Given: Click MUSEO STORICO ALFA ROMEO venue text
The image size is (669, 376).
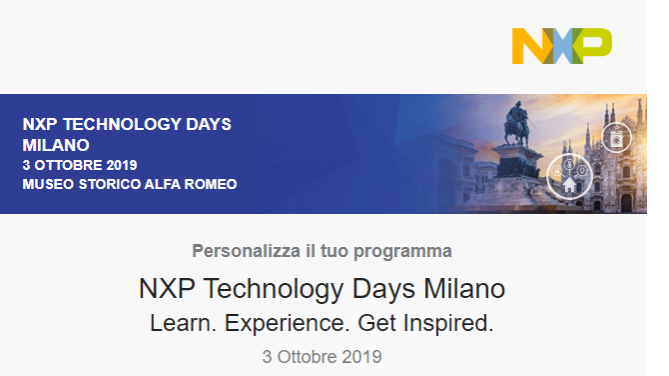Looking at the screenshot, I should click(130, 184).
